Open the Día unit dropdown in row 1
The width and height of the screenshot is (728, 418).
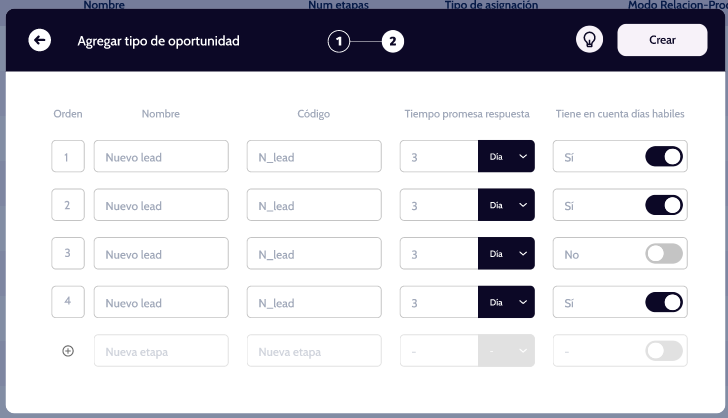(x=506, y=157)
